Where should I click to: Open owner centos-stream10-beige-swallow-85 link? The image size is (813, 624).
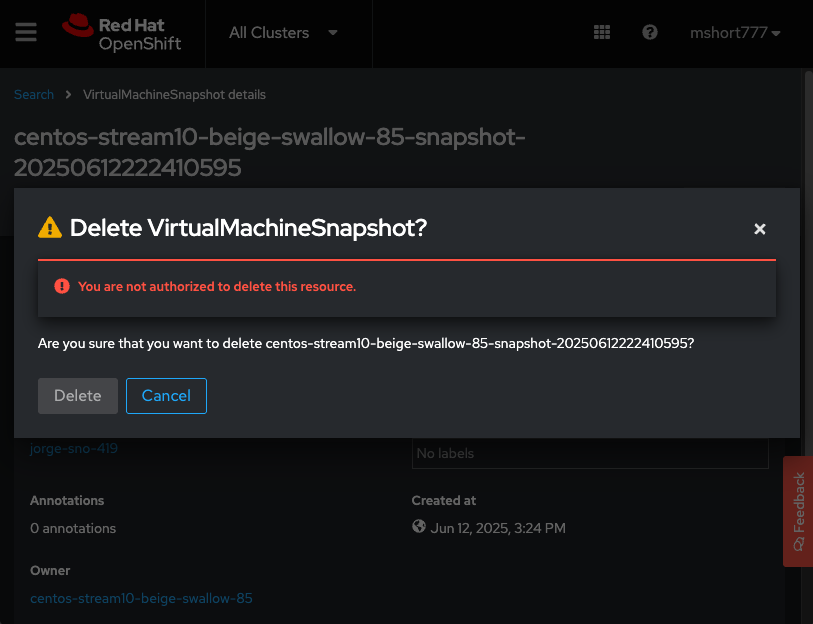tap(141, 599)
